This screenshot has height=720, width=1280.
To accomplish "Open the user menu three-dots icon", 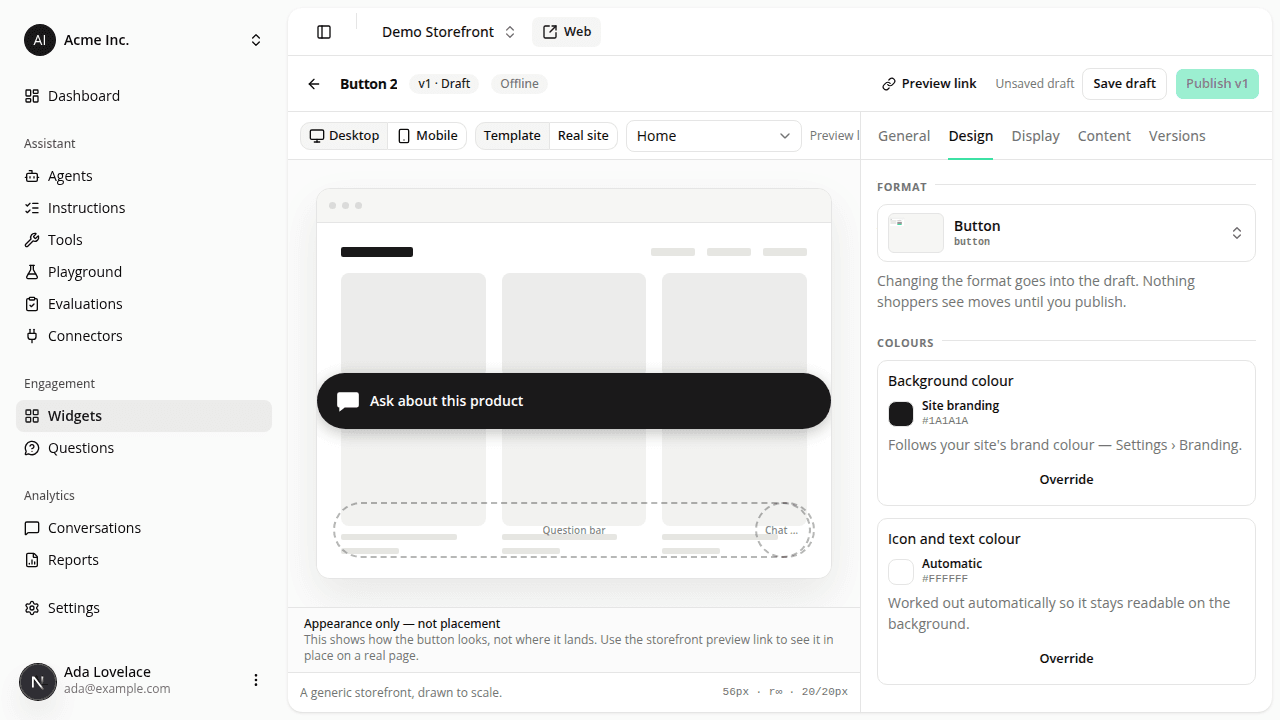I will [x=256, y=680].
